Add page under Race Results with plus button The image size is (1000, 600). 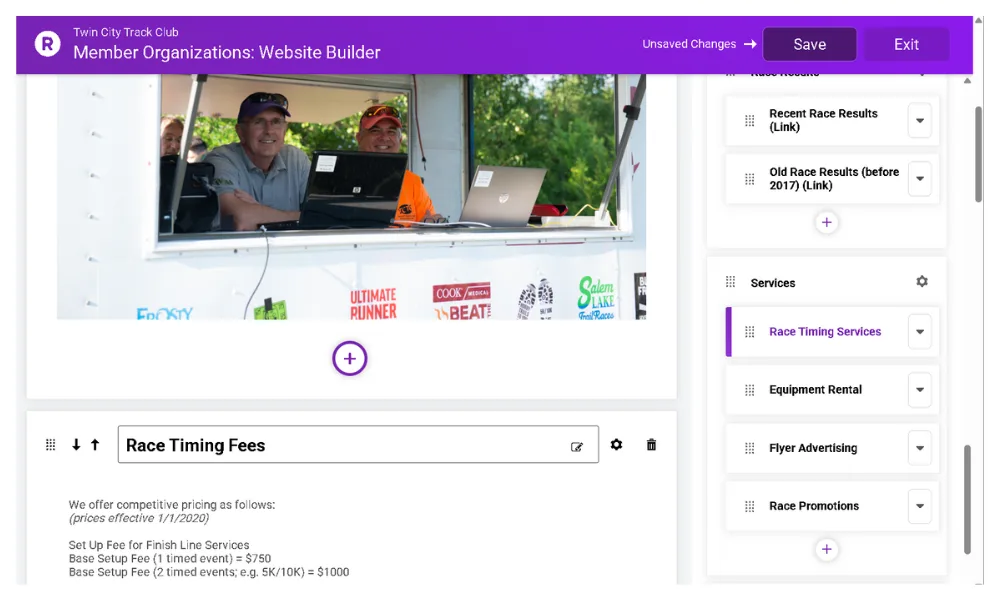pos(827,223)
